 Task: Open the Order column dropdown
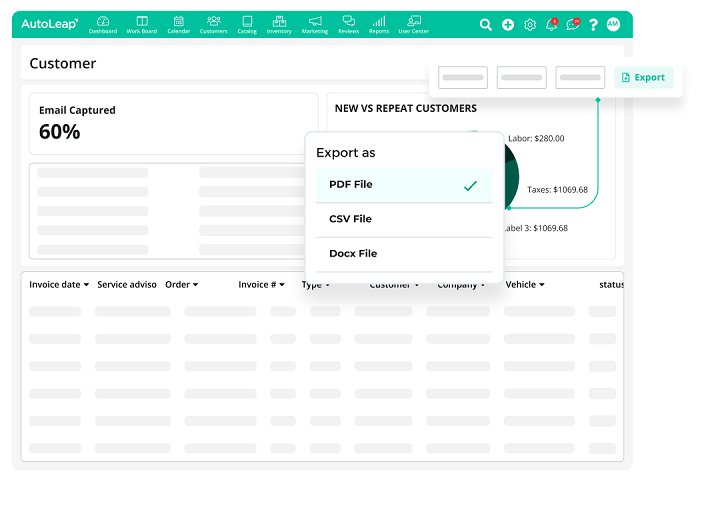(182, 285)
